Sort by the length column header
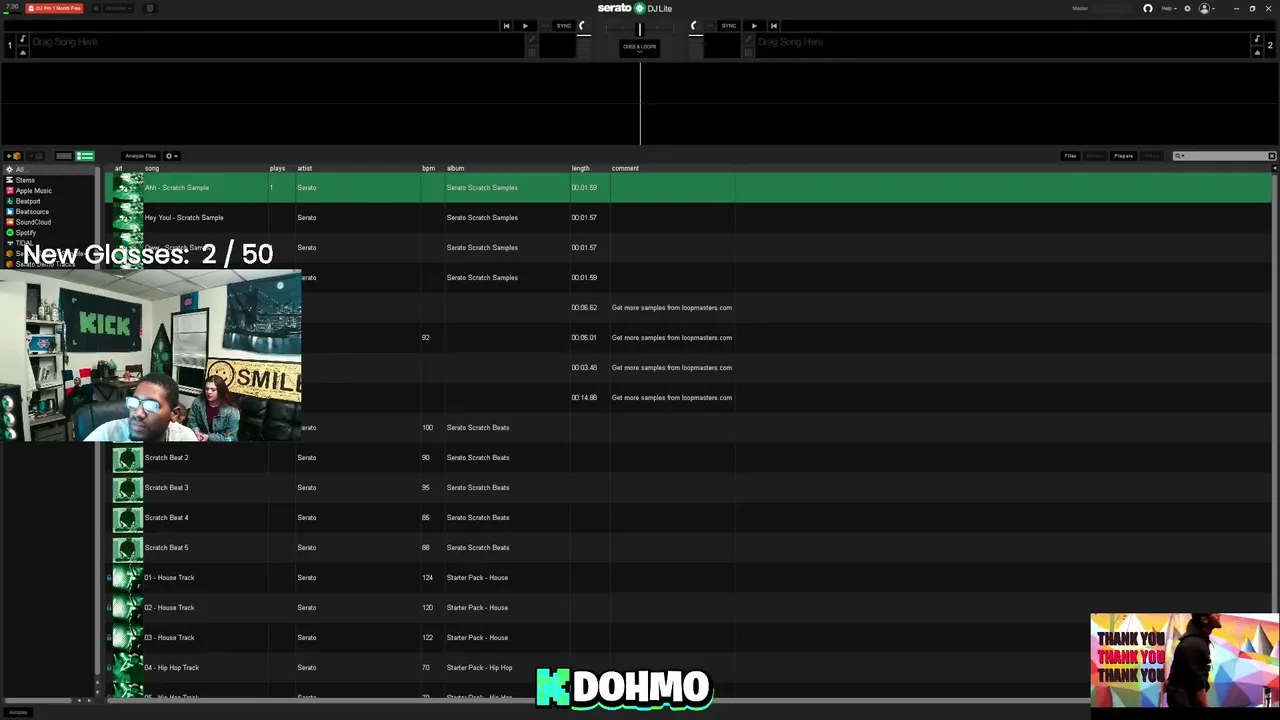This screenshot has height=720, width=1280. pyautogui.click(x=580, y=168)
